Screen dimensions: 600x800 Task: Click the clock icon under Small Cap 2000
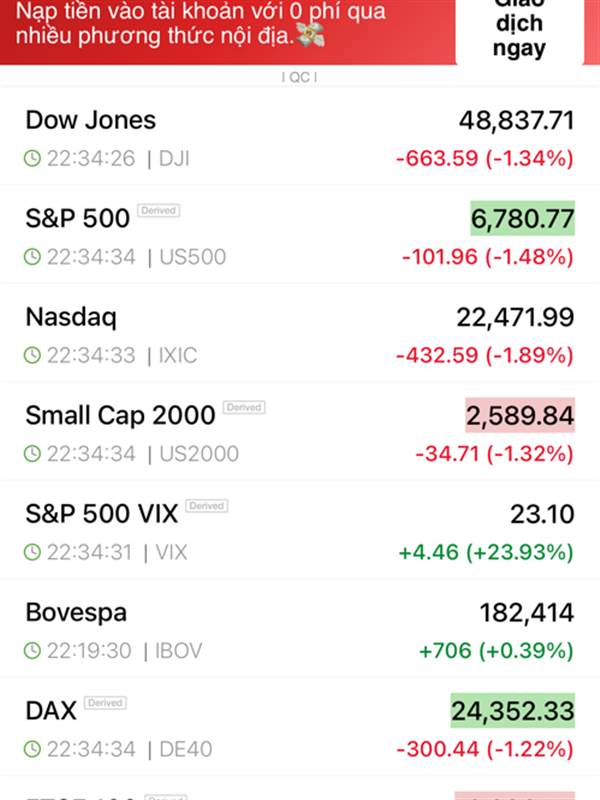33,454
